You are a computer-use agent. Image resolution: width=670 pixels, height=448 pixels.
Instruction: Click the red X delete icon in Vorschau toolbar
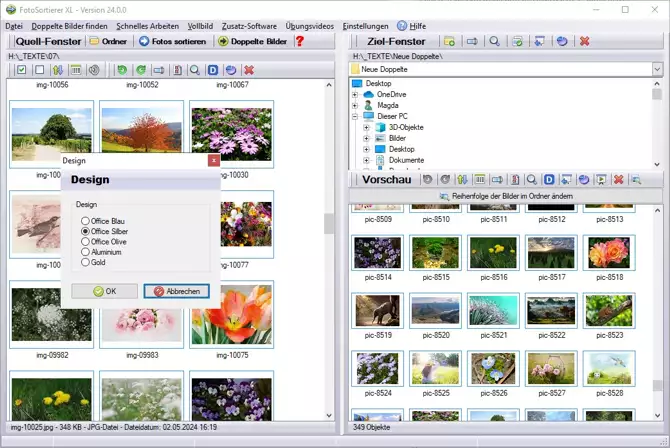[619, 180]
